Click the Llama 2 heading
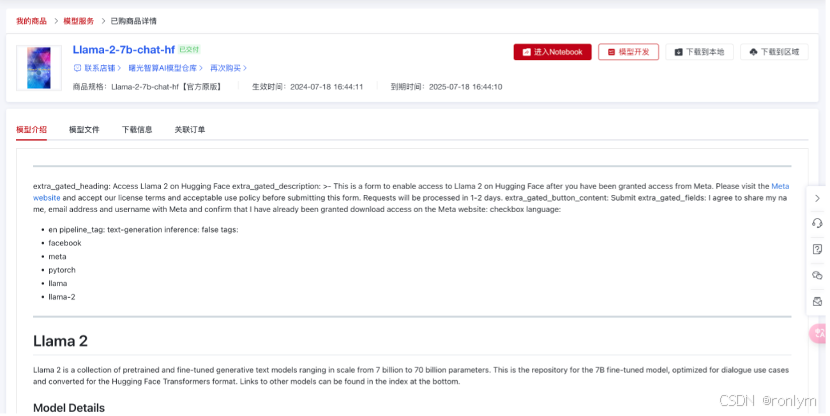 [x=60, y=341]
